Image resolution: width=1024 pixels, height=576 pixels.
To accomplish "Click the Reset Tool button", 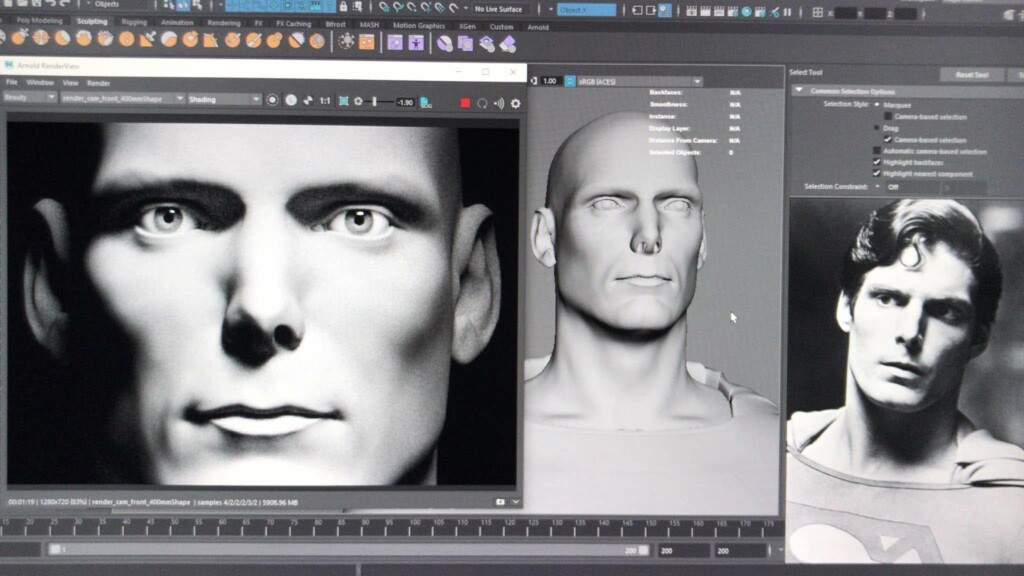I will click(x=972, y=75).
